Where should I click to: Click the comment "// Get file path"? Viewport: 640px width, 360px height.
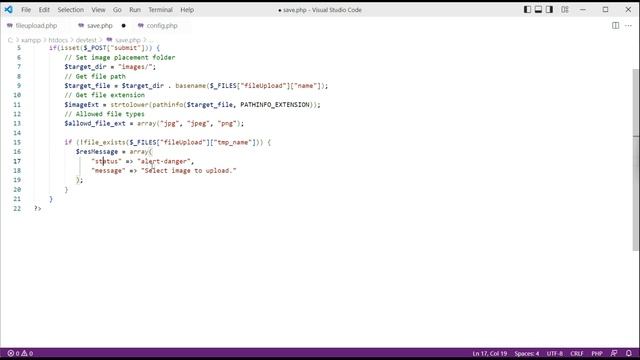95,76
